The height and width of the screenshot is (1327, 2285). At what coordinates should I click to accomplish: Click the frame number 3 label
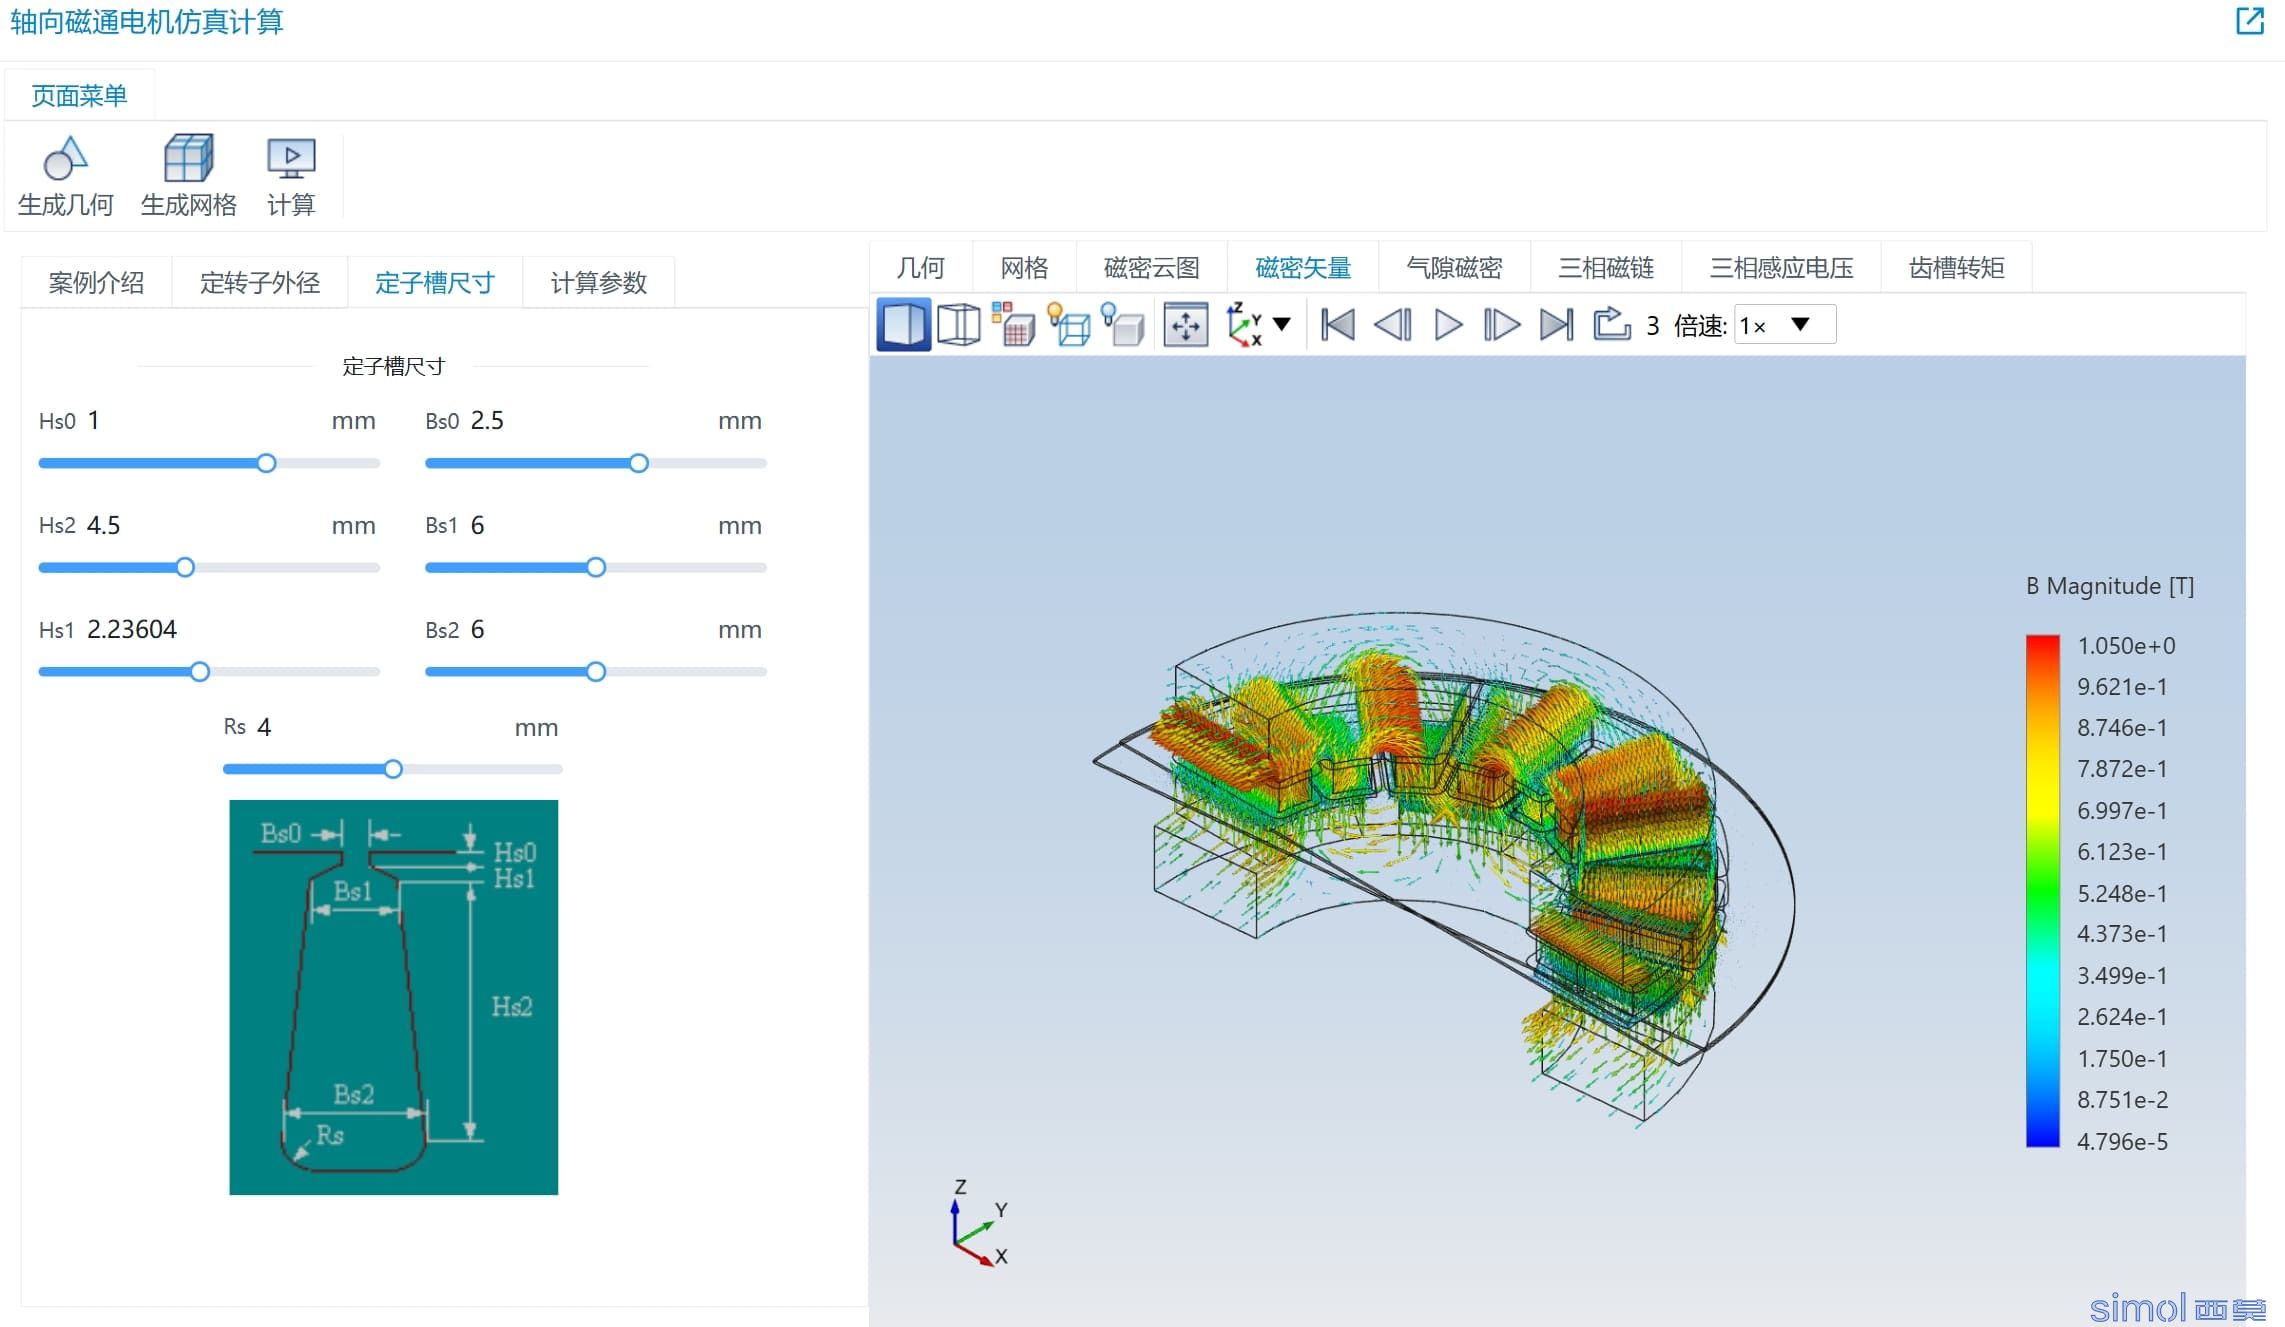tap(1653, 326)
